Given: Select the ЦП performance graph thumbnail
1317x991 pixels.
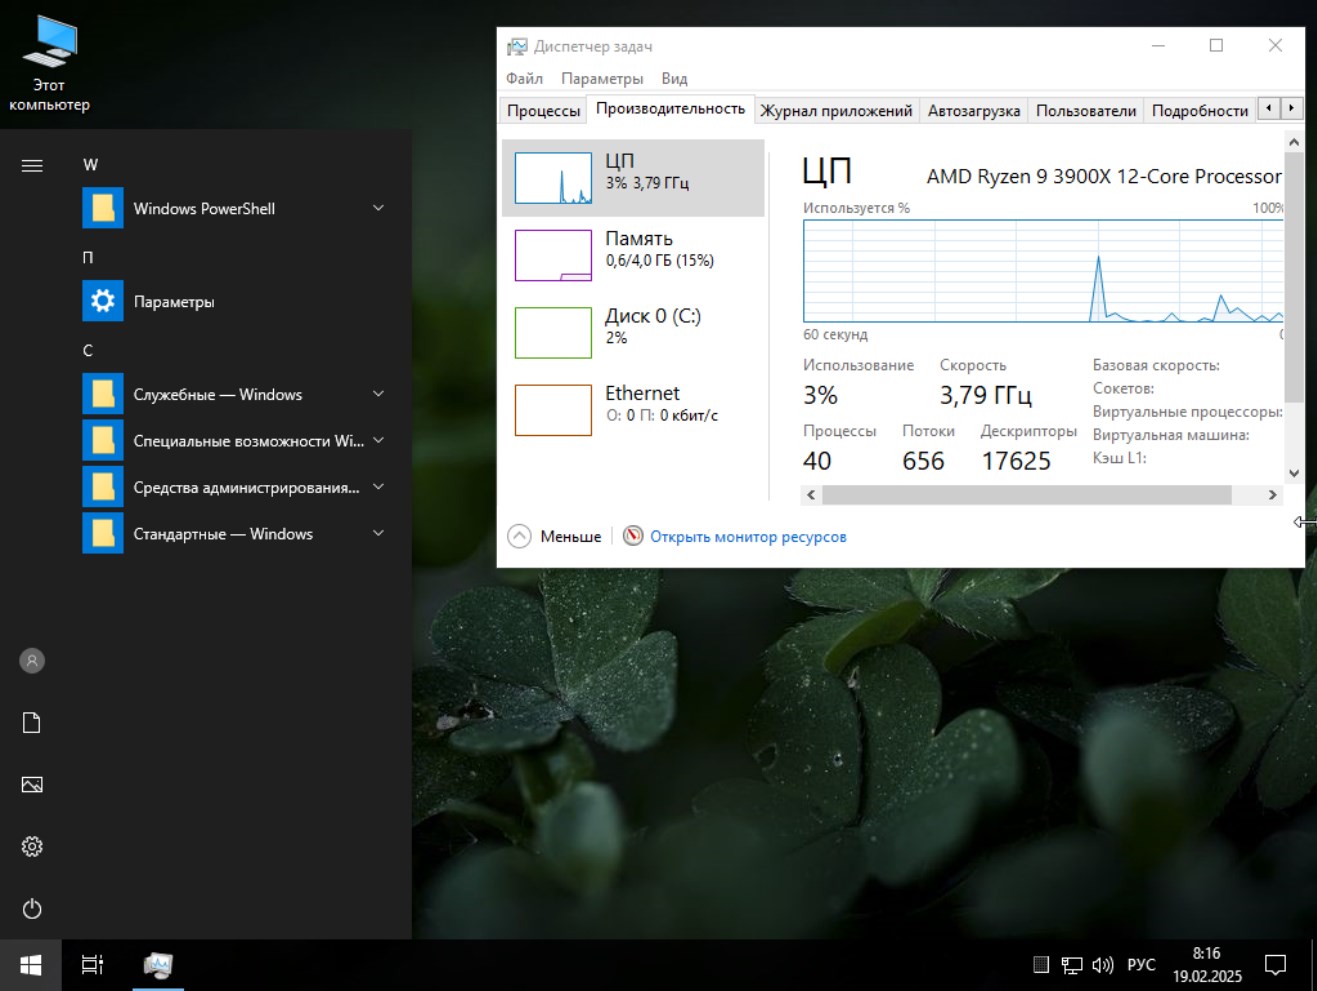Looking at the screenshot, I should tap(553, 178).
